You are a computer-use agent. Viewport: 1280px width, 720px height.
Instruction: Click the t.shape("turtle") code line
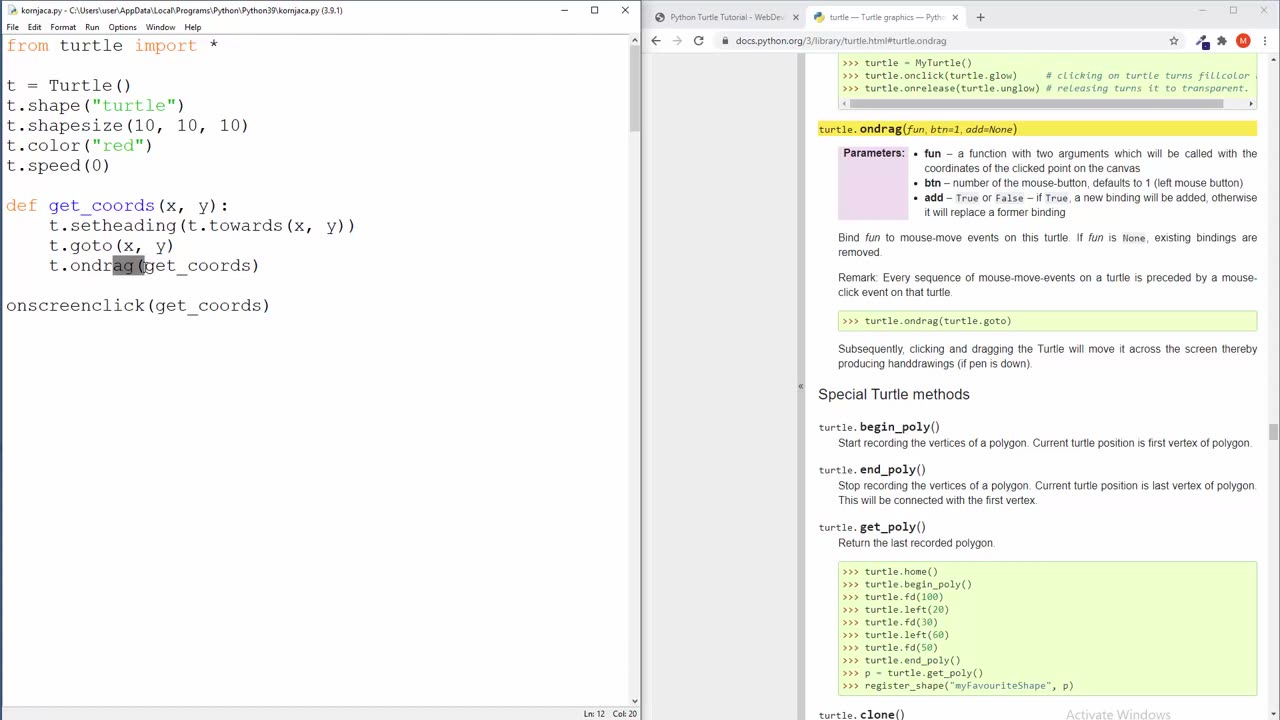coord(95,105)
